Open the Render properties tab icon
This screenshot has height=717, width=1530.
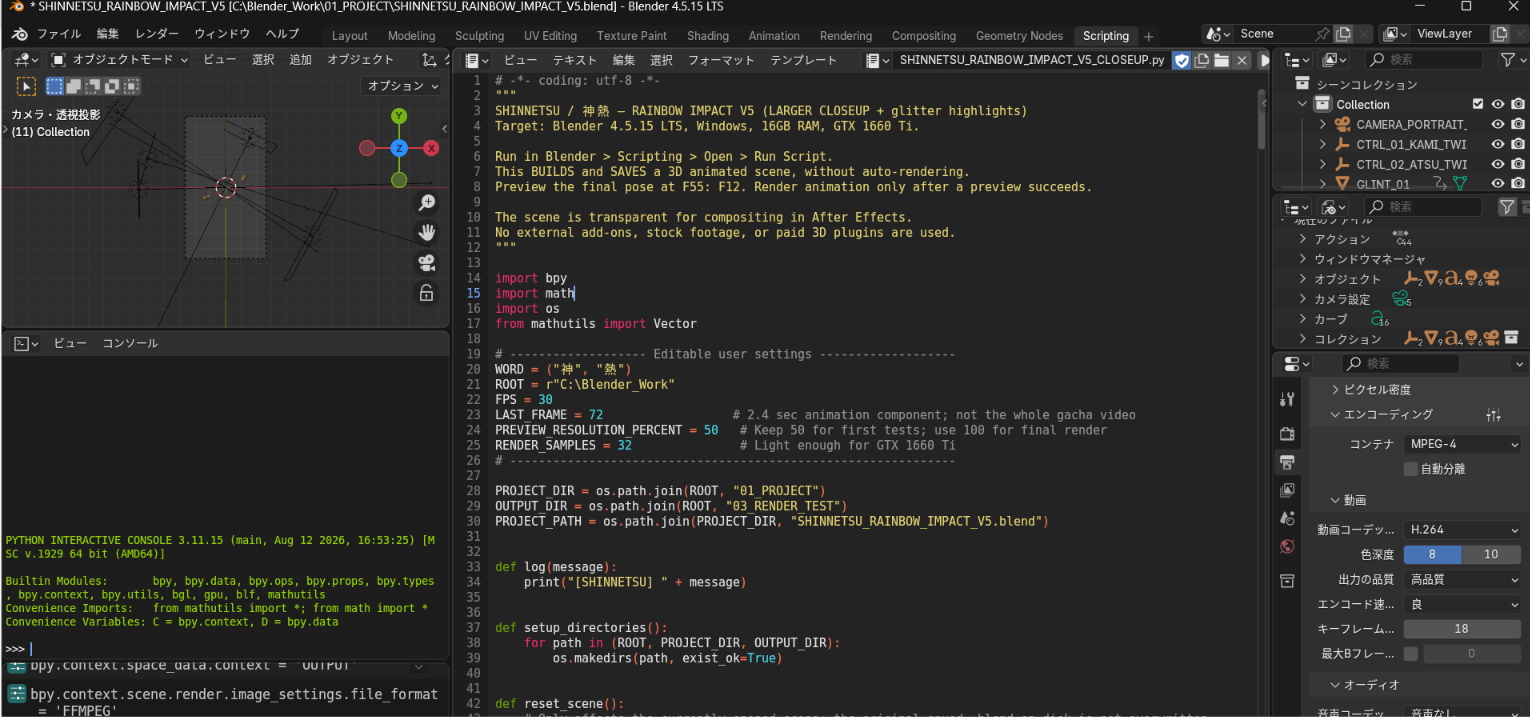click(1287, 433)
